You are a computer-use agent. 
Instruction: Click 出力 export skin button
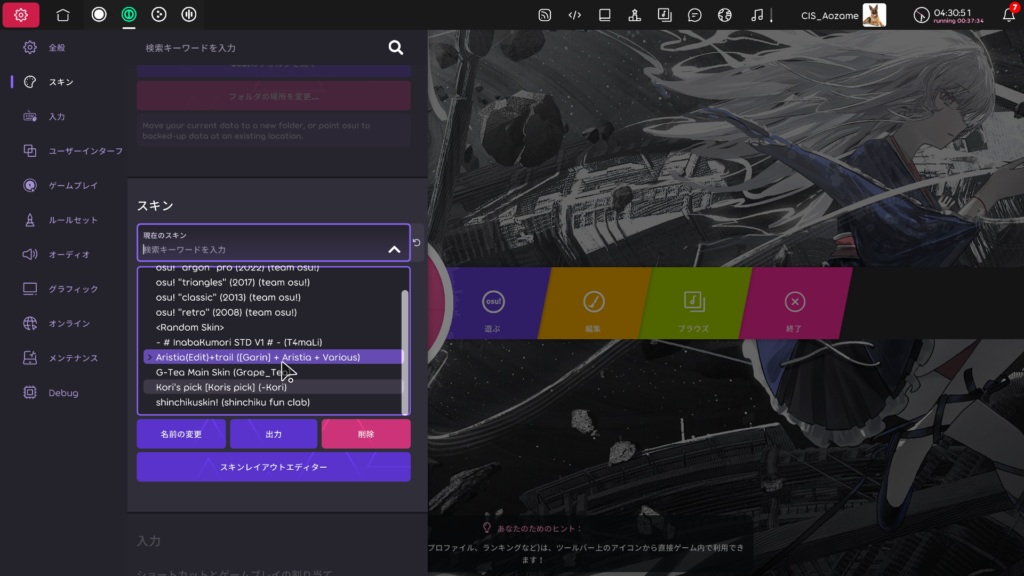pos(274,434)
